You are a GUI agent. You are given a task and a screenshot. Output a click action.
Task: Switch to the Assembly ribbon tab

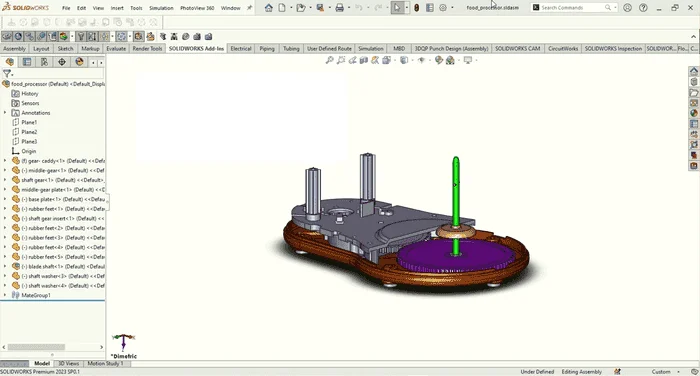coord(14,49)
